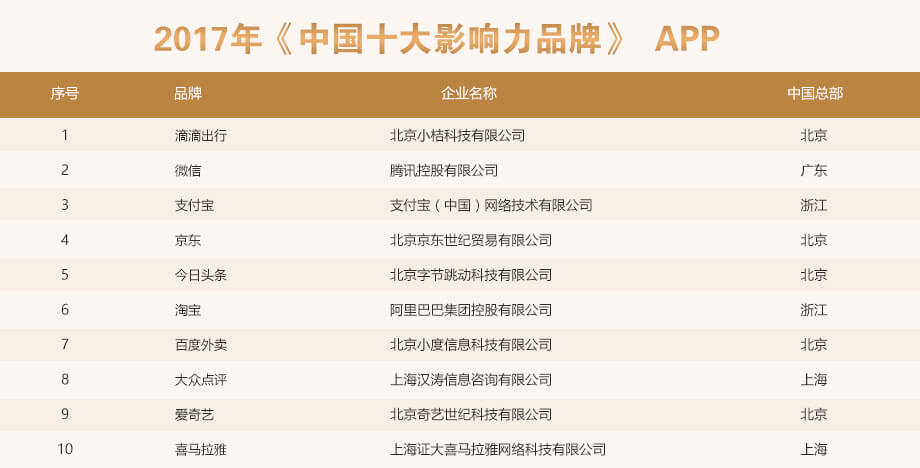Image resolution: width=920 pixels, height=468 pixels.
Task: Click headquarters 北京 in the 今日头条 row
Action: pos(814,275)
